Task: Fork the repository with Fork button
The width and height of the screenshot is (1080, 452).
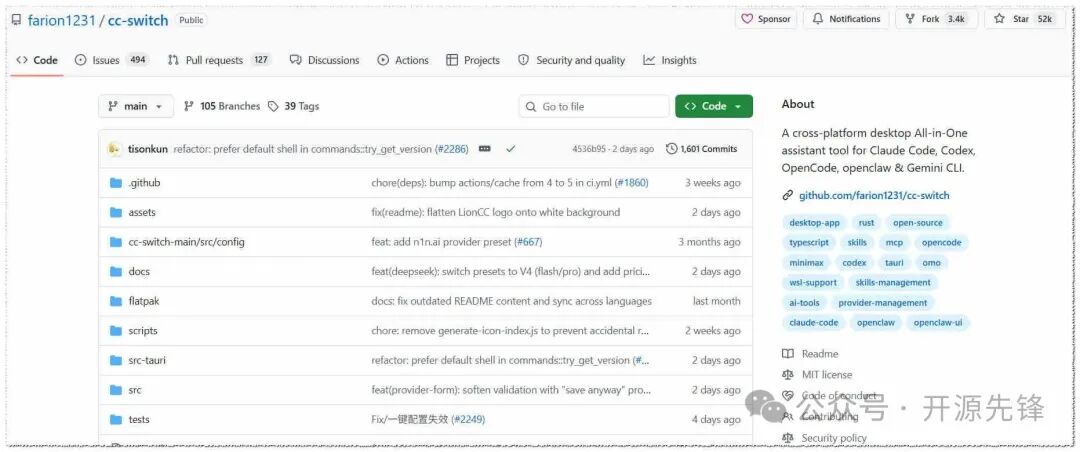Action: coord(935,19)
